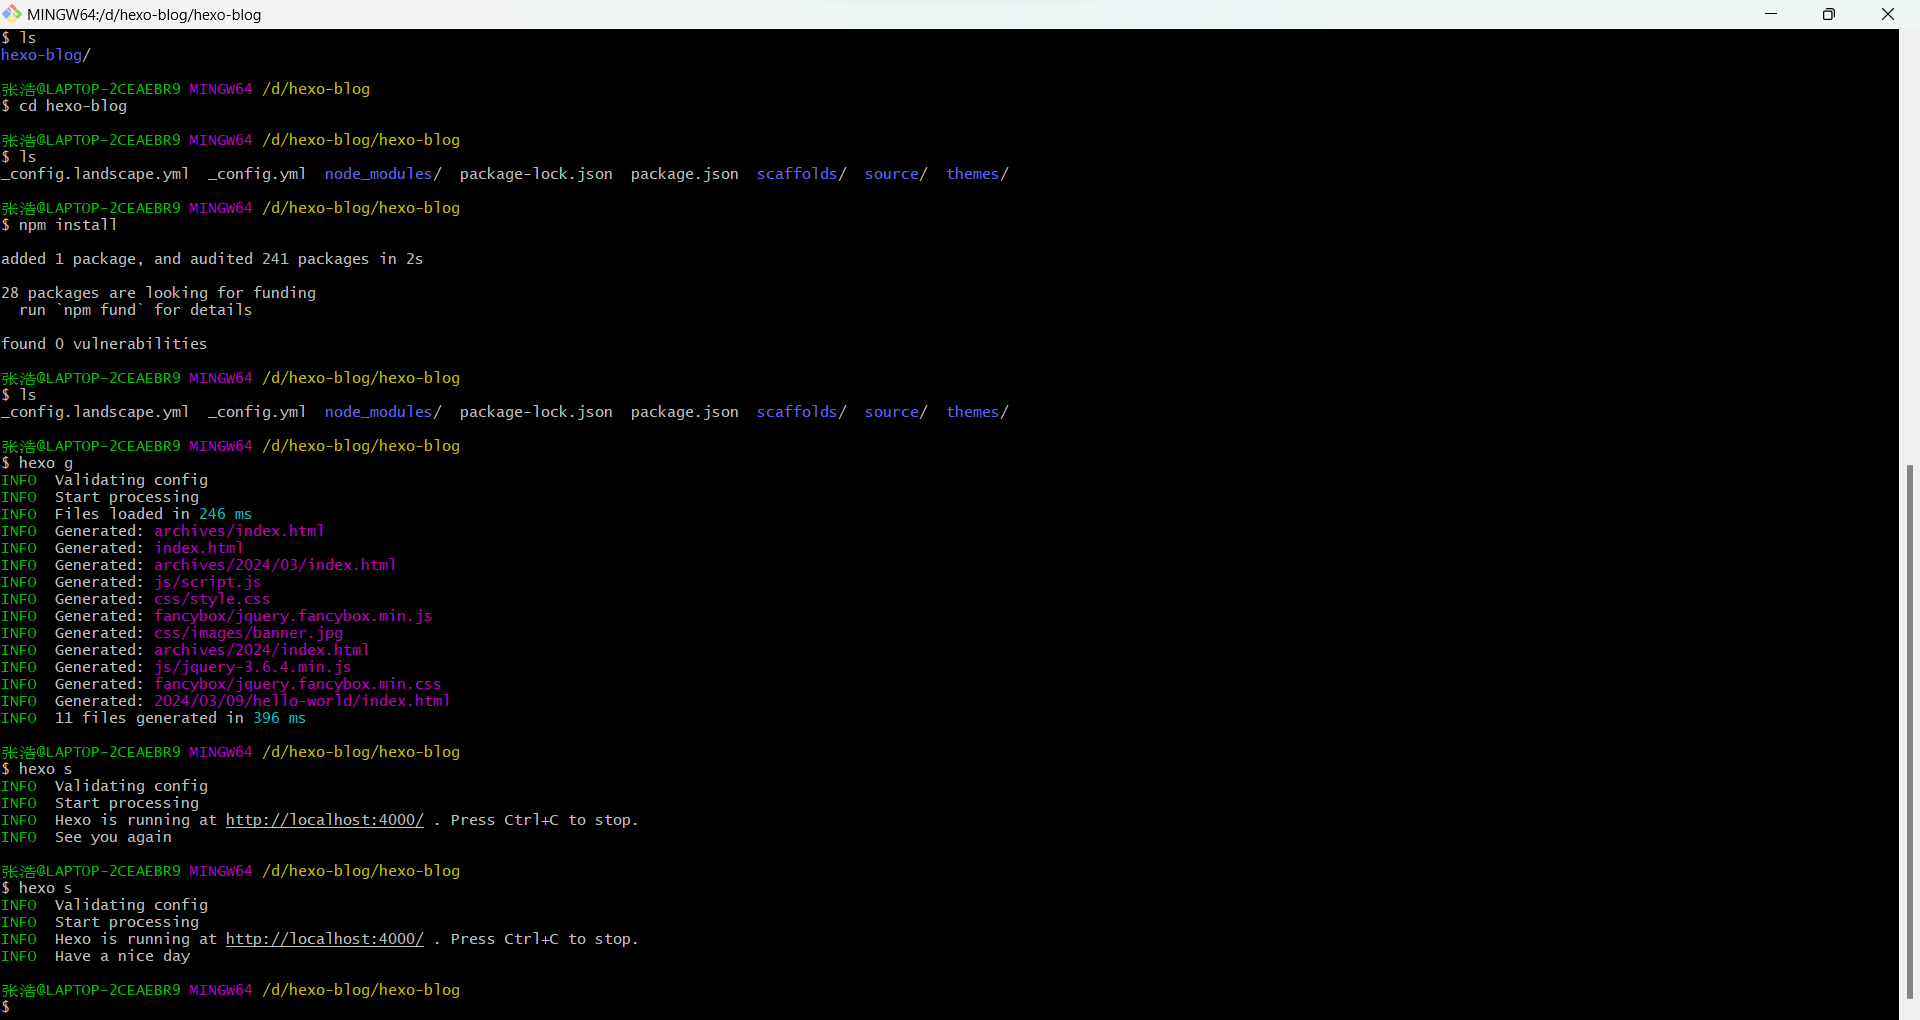Click '11 files generated in 396 ms'
The image size is (1920, 1020).
[x=180, y=718]
